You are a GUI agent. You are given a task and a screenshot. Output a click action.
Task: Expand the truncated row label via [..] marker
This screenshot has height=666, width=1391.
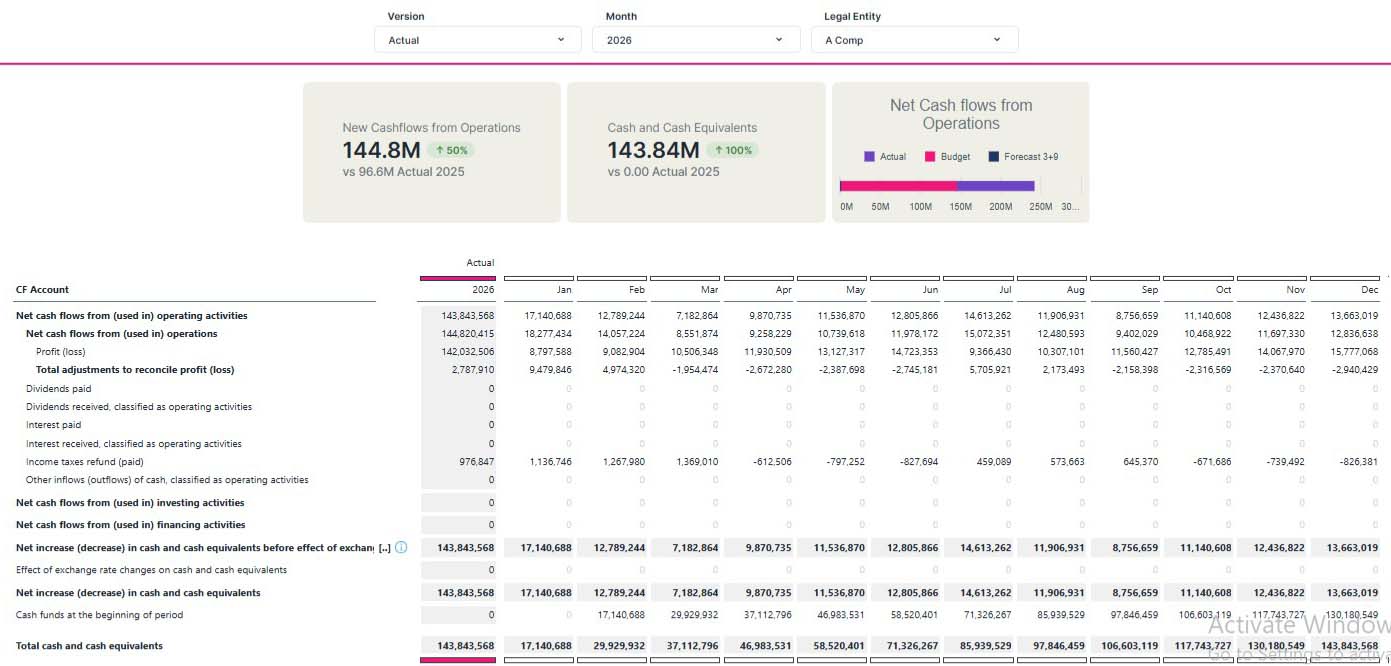pyautogui.click(x=385, y=548)
